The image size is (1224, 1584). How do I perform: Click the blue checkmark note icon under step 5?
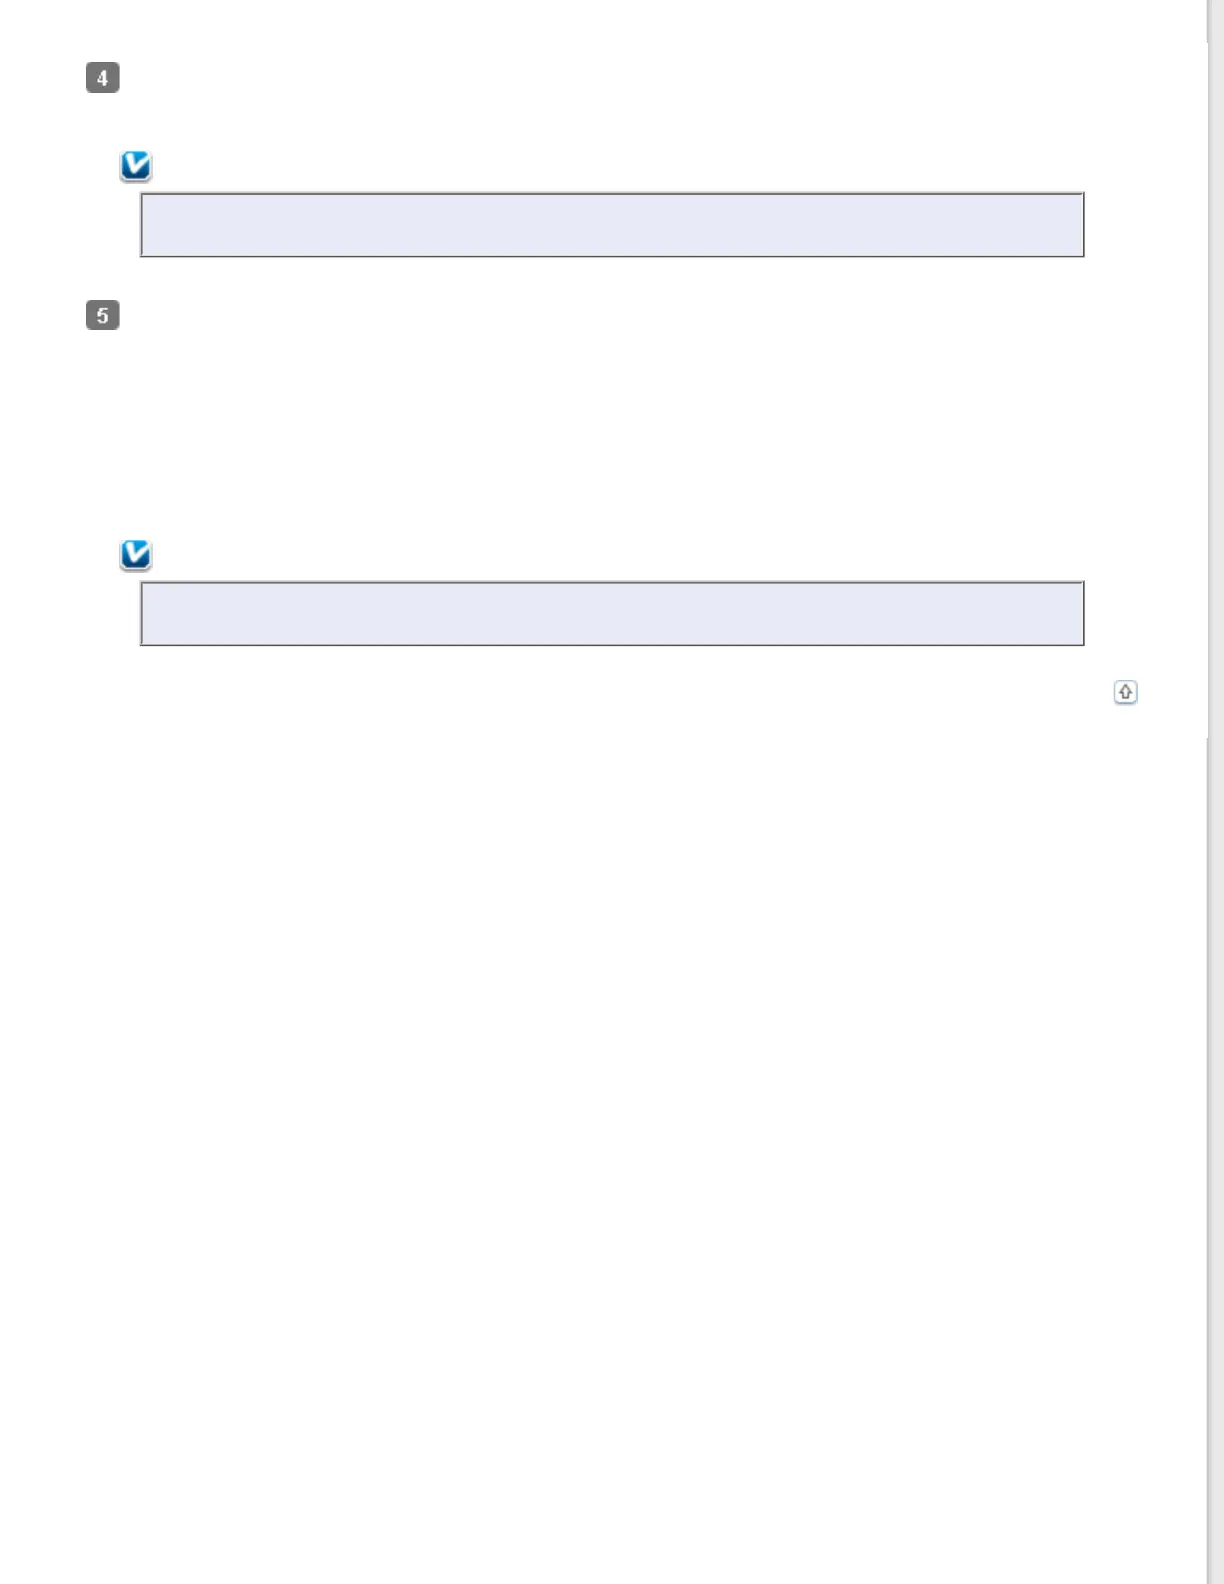pos(136,555)
